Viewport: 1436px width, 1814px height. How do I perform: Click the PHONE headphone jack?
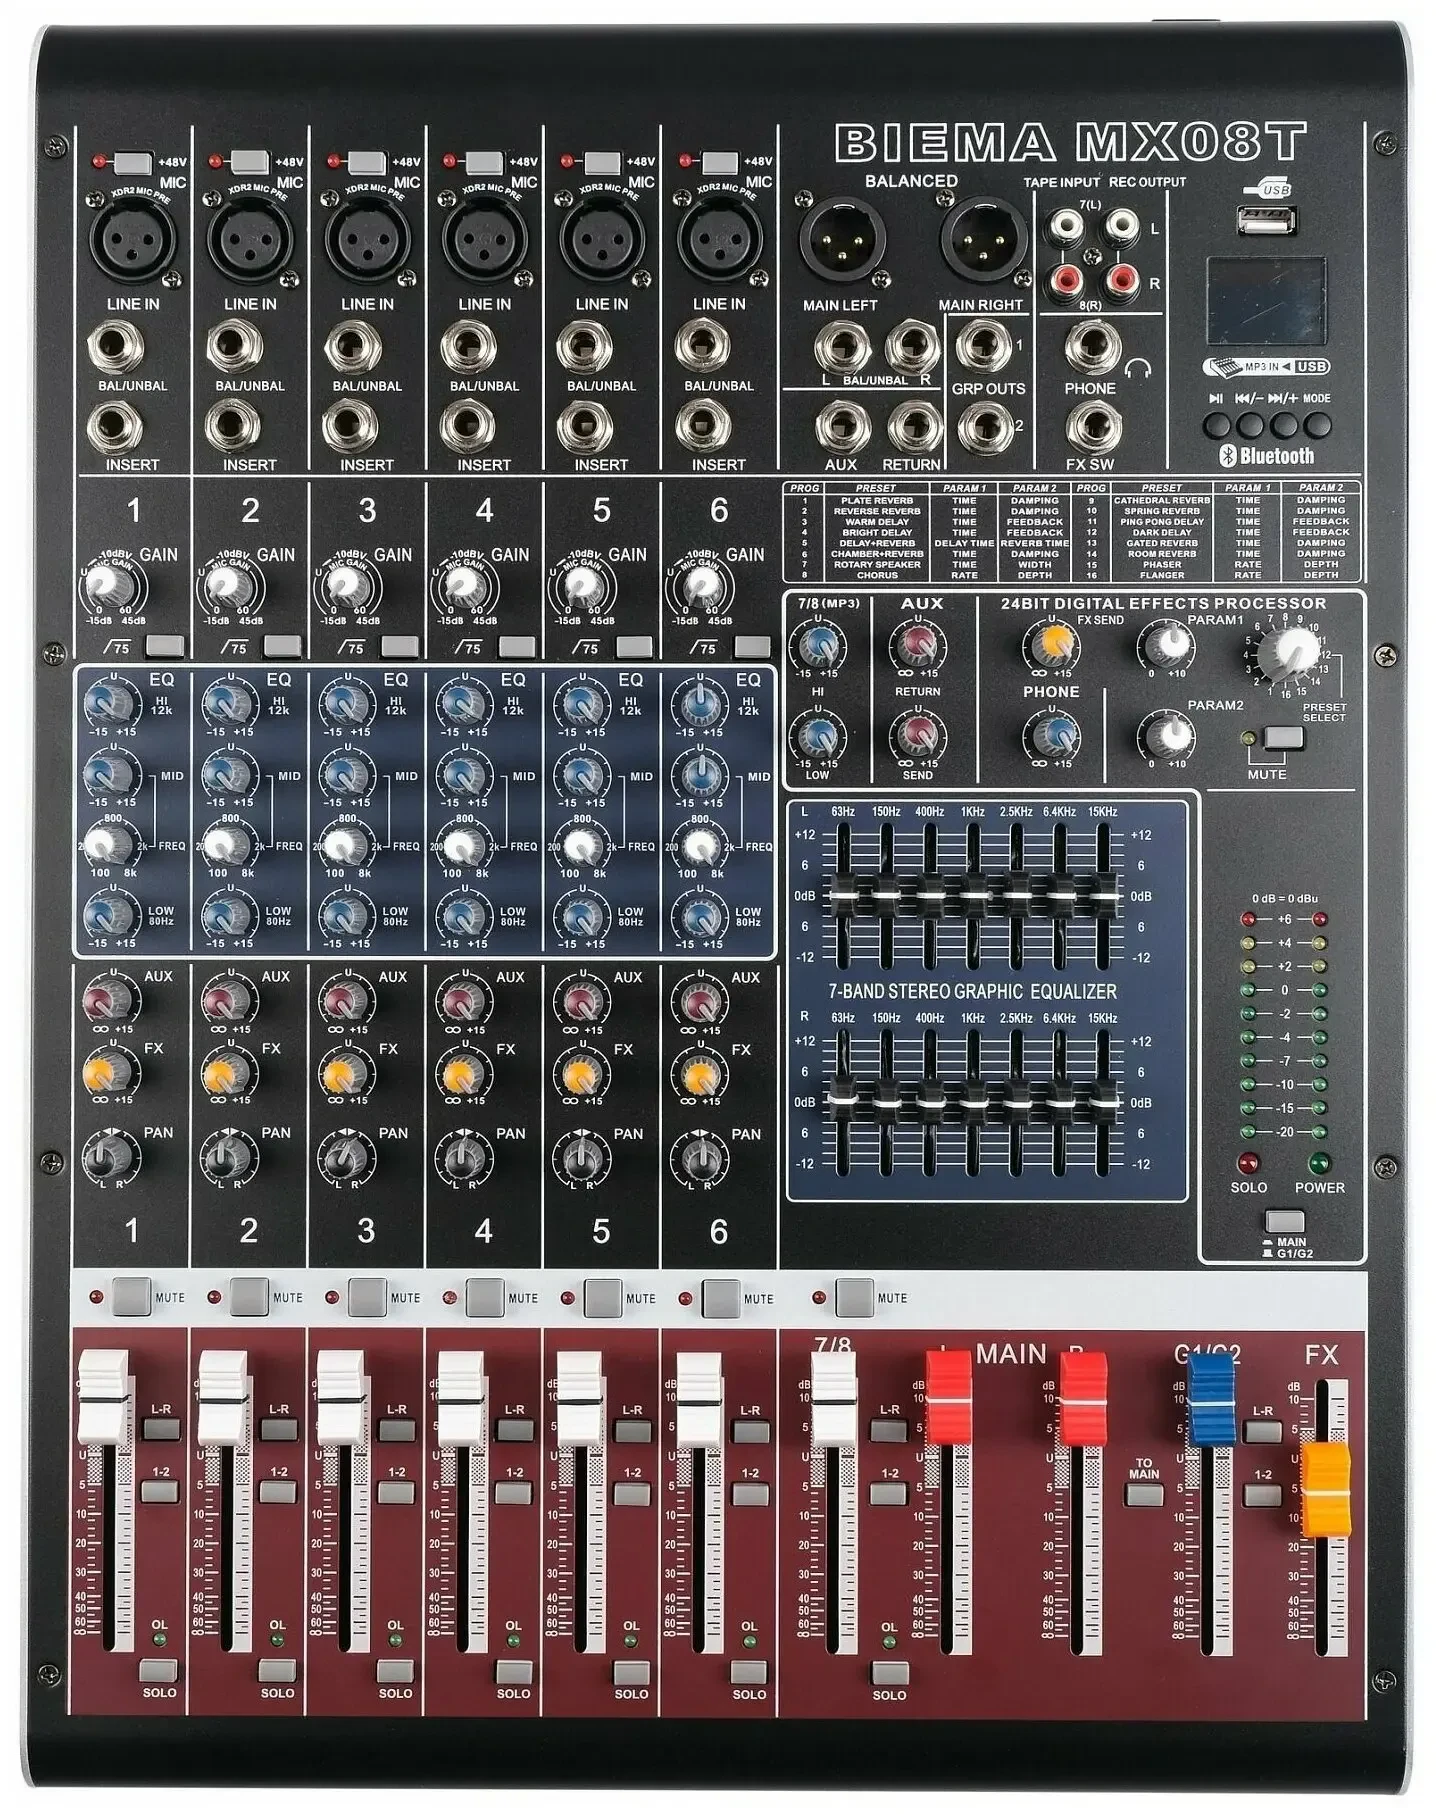(1091, 346)
